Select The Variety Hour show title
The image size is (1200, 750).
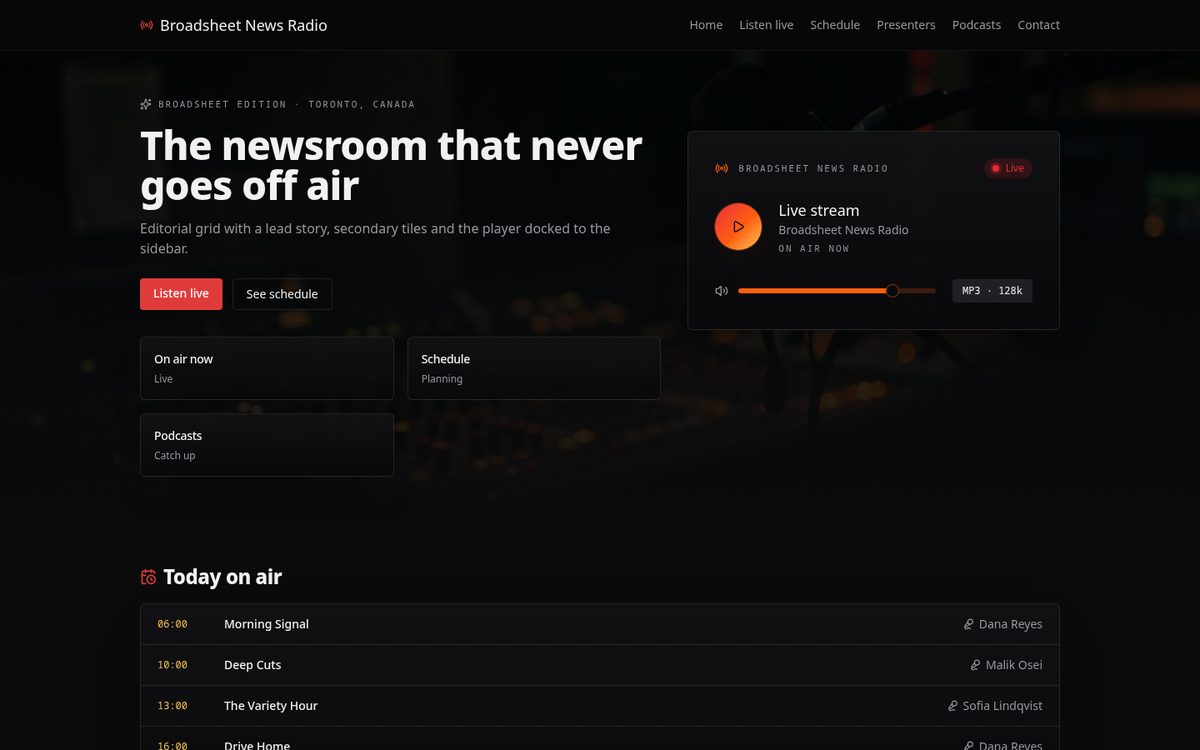pos(271,706)
